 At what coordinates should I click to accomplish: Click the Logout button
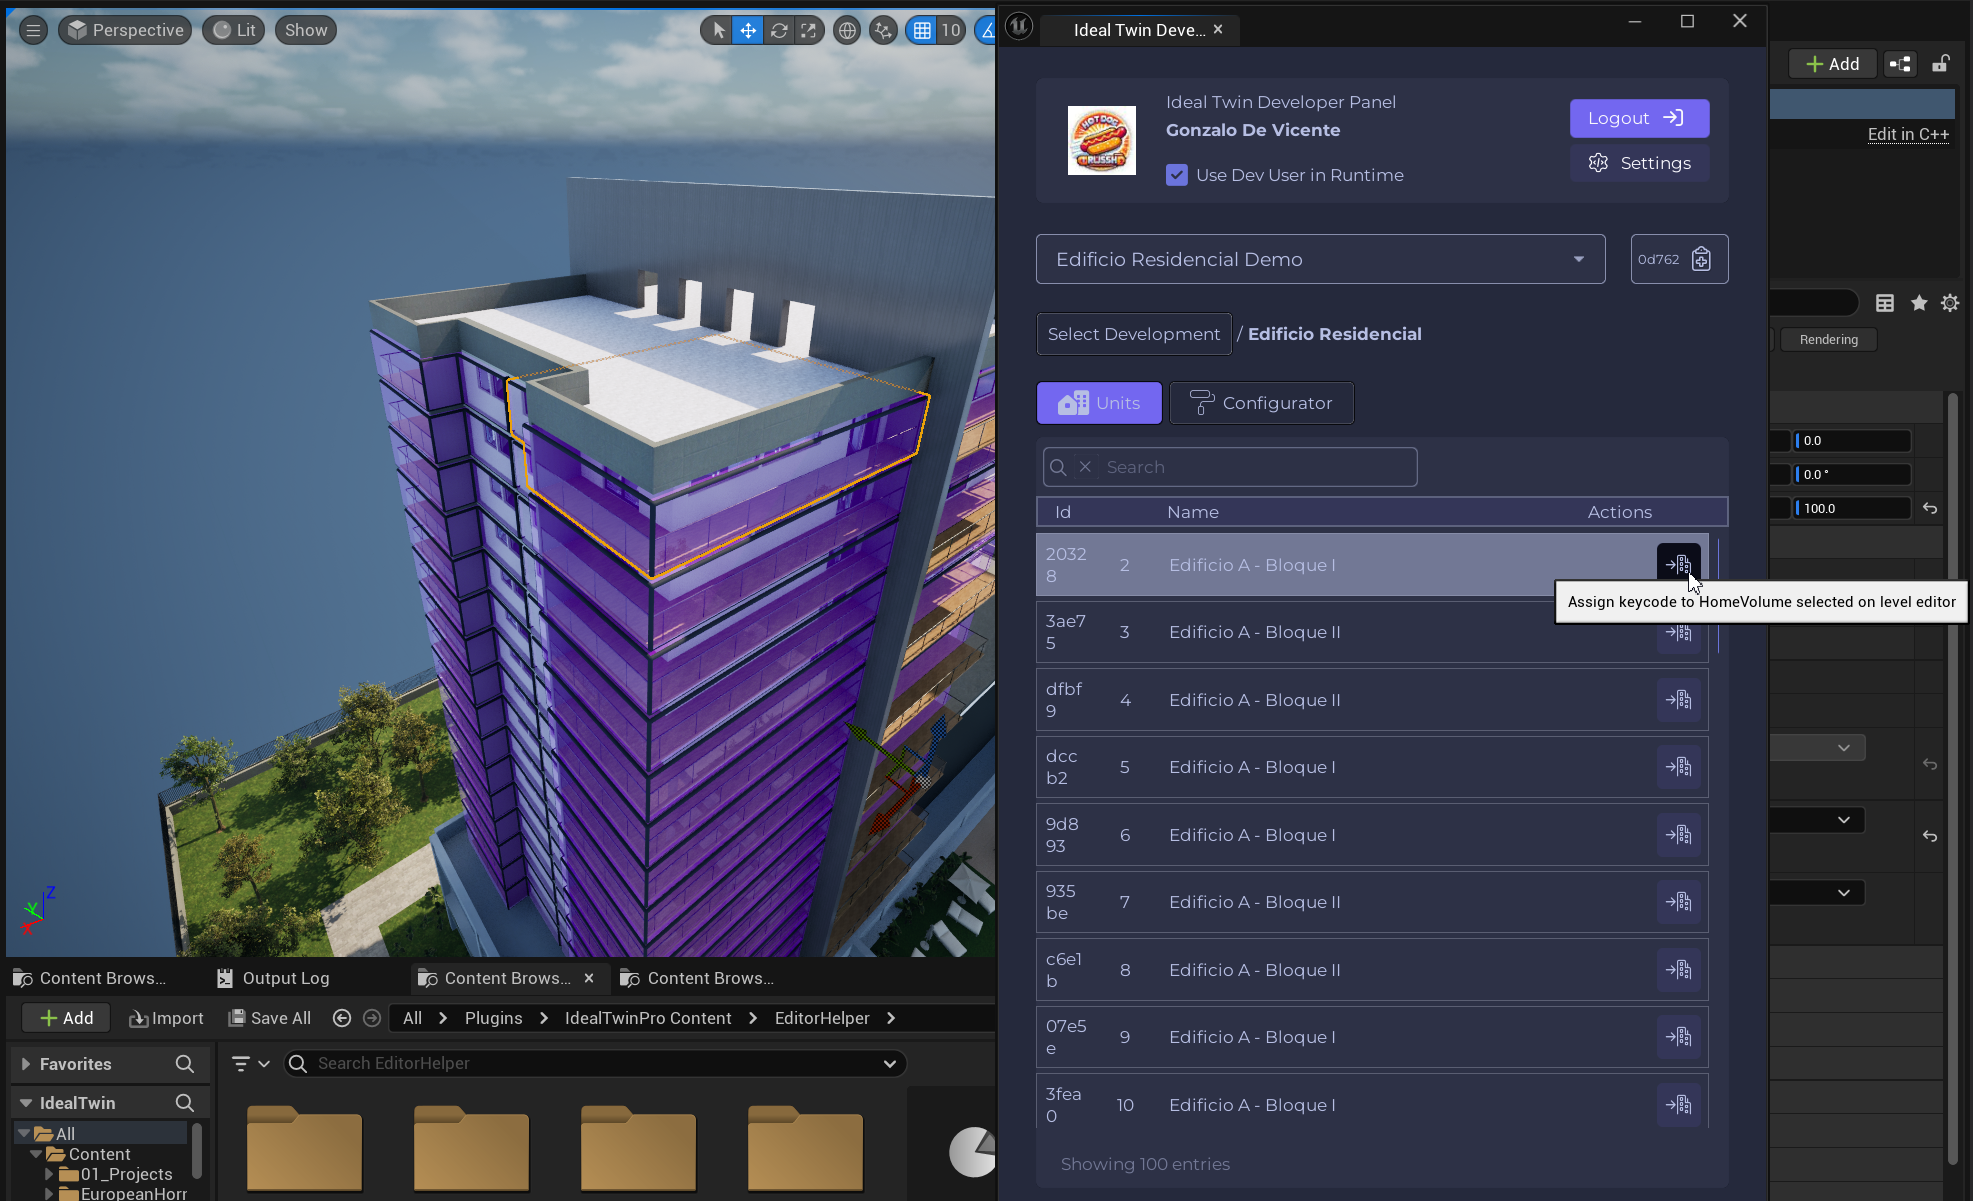[1638, 118]
